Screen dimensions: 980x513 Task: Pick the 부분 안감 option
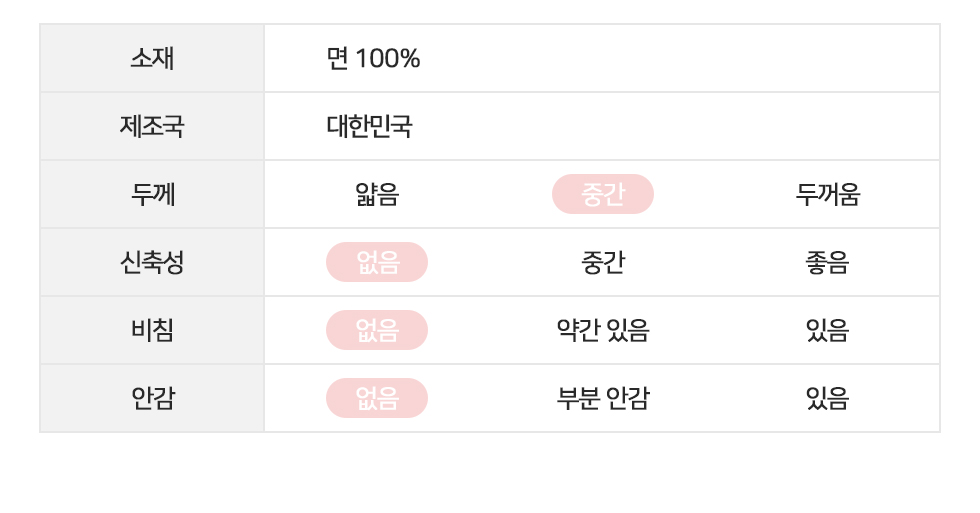pyautogui.click(x=602, y=398)
